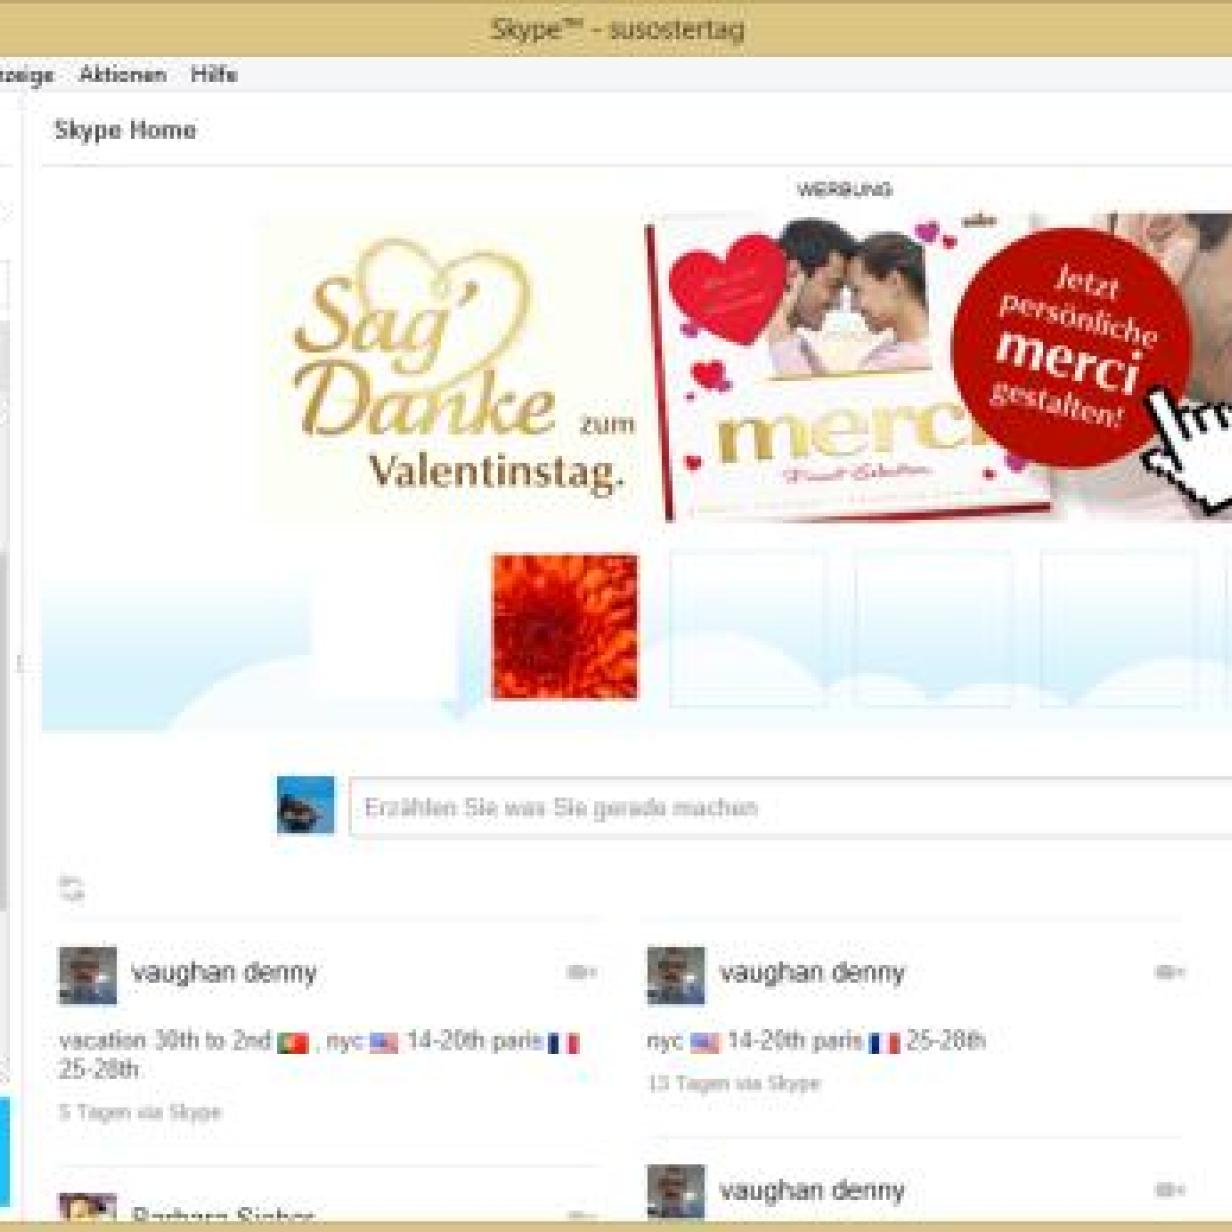
Task: Click the Skype Home heading
Action: 125,130
